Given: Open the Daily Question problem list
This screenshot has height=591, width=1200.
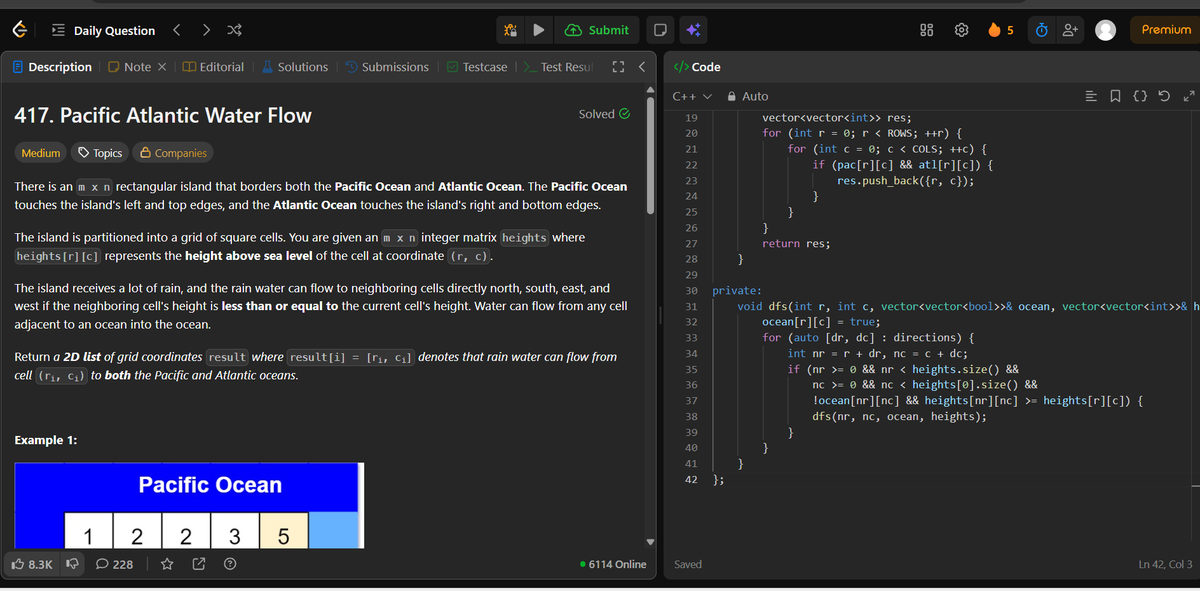Looking at the screenshot, I should pyautogui.click(x=105, y=31).
